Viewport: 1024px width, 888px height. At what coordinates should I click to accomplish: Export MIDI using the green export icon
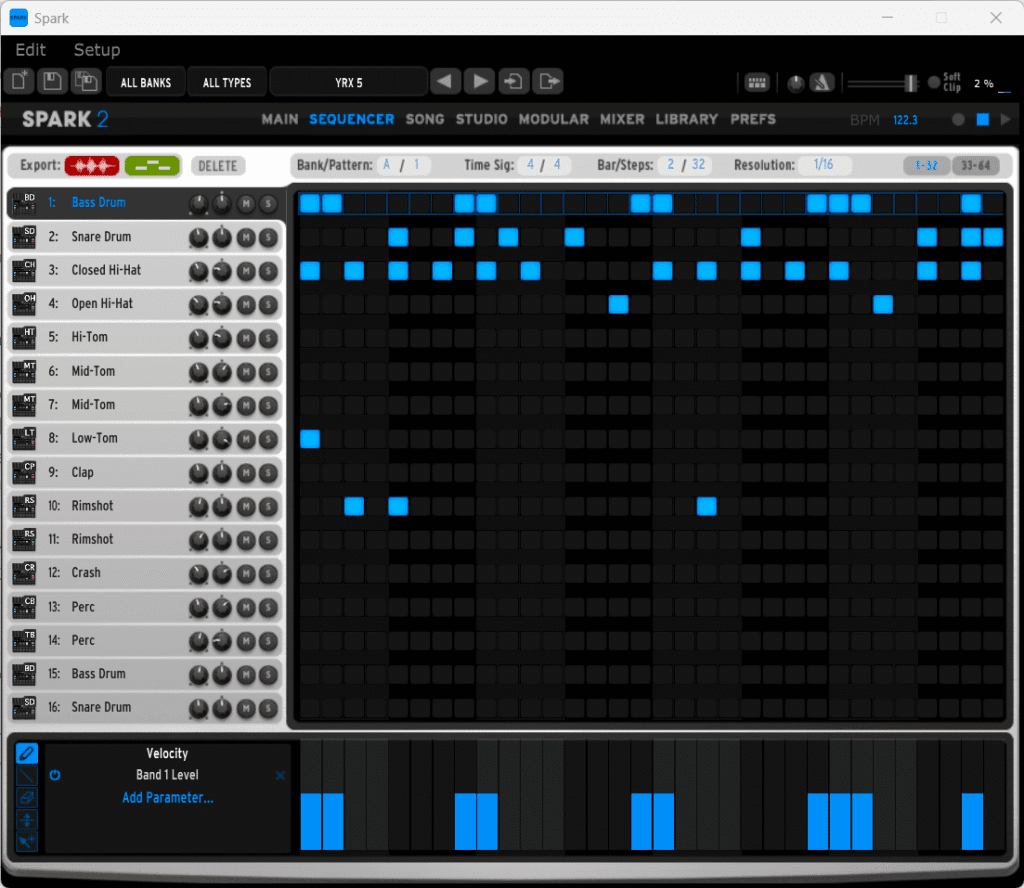pyautogui.click(x=152, y=165)
